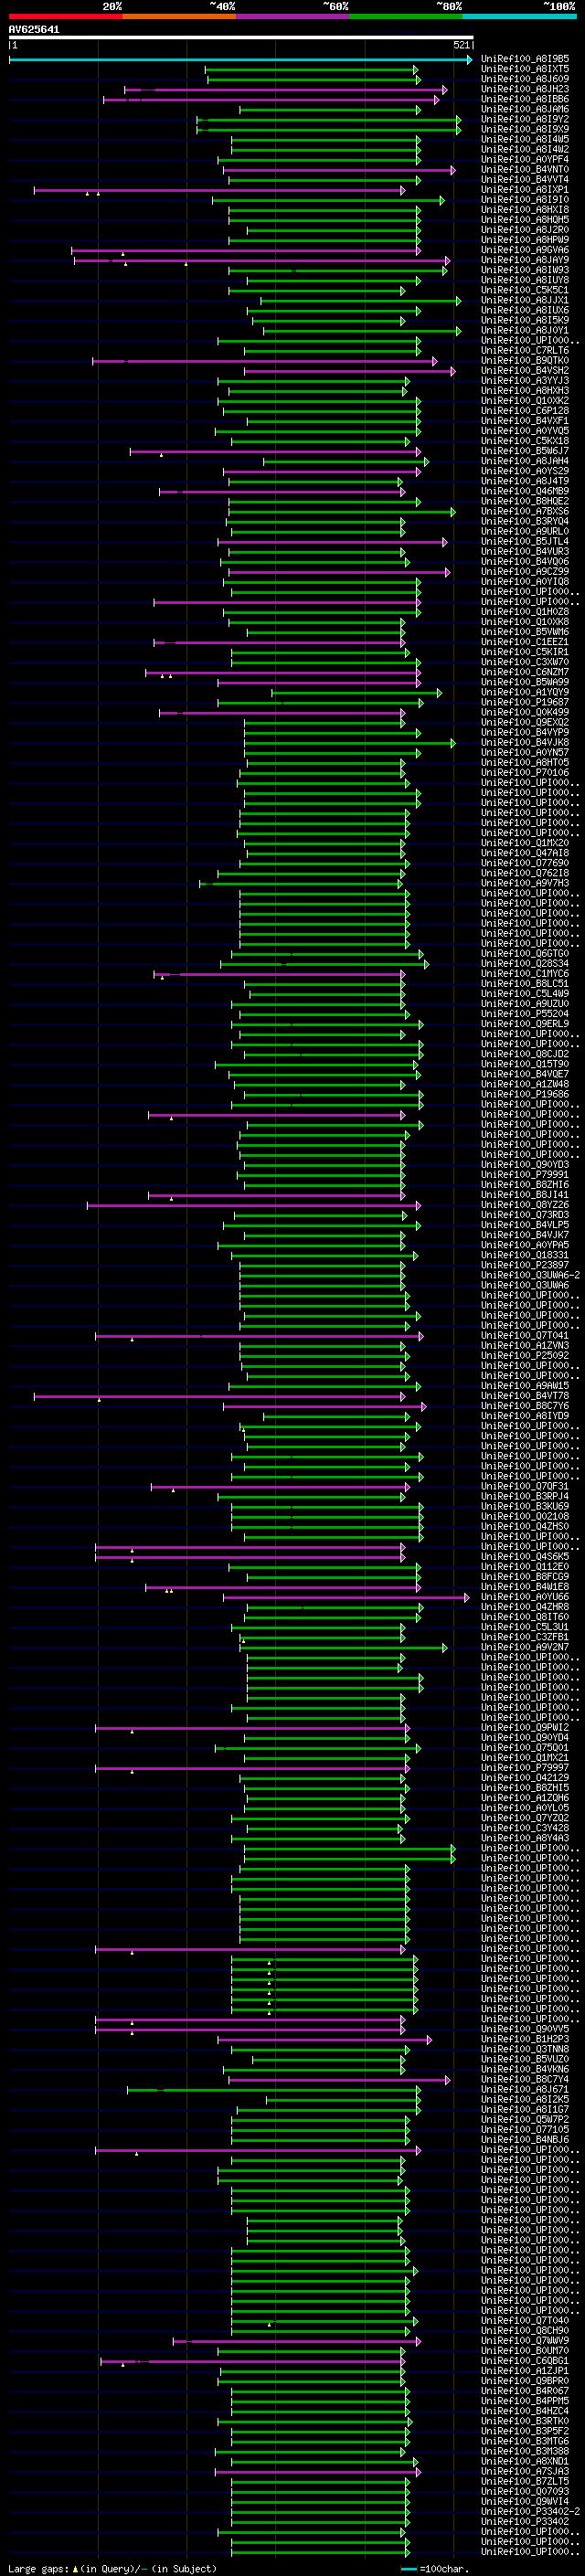This screenshot has width=585, height=2576.
Task: Open hit UniRef100_C5K5C1
Action: 525,290
